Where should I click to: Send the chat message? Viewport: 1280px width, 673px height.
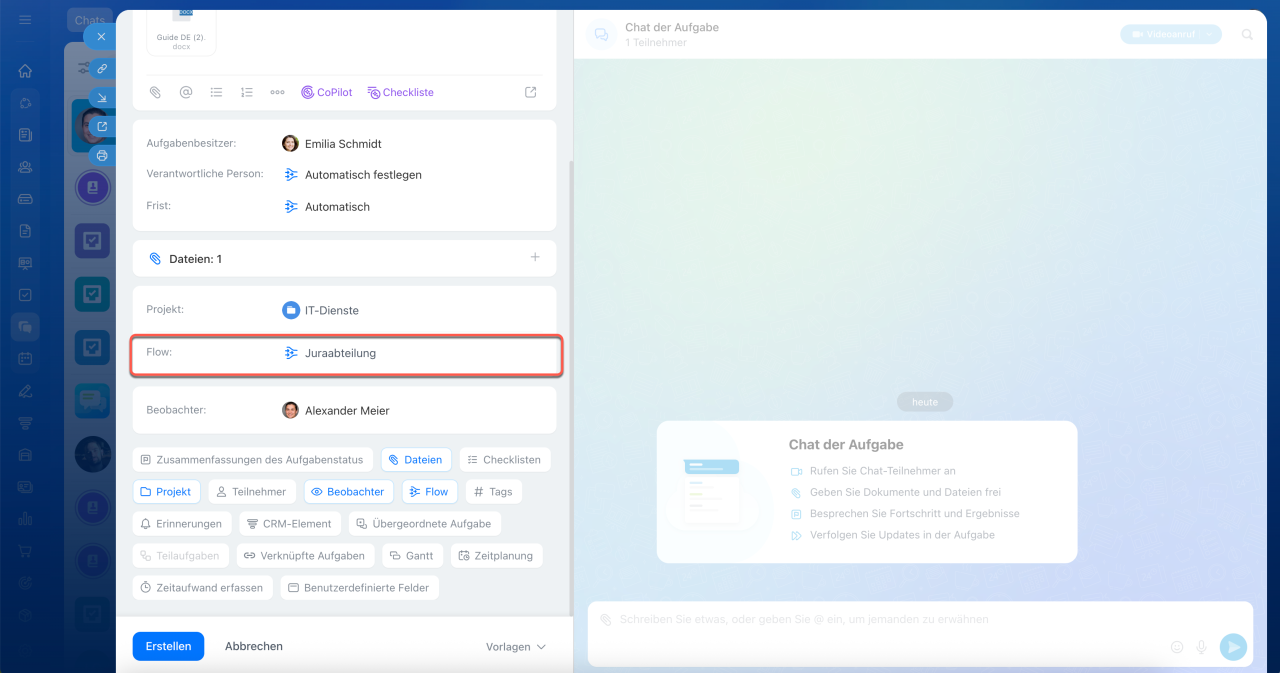(1234, 647)
